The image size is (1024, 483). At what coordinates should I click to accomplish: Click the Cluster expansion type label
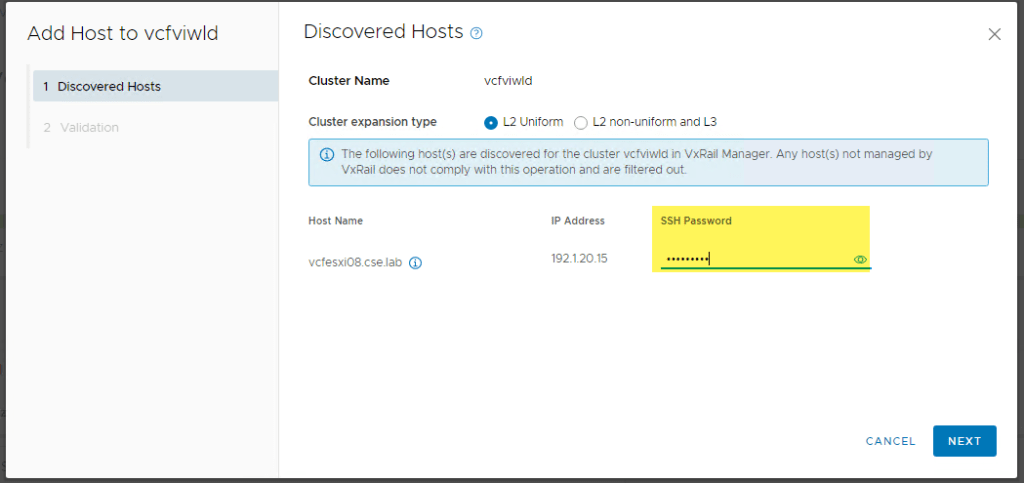[x=372, y=122]
